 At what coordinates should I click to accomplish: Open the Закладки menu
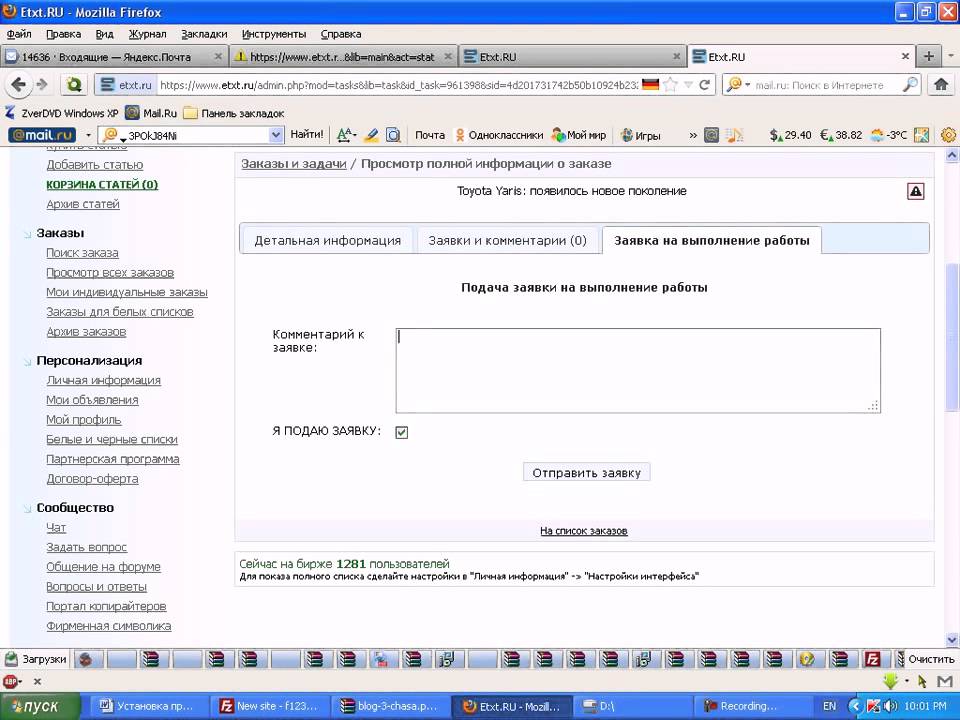pos(204,34)
